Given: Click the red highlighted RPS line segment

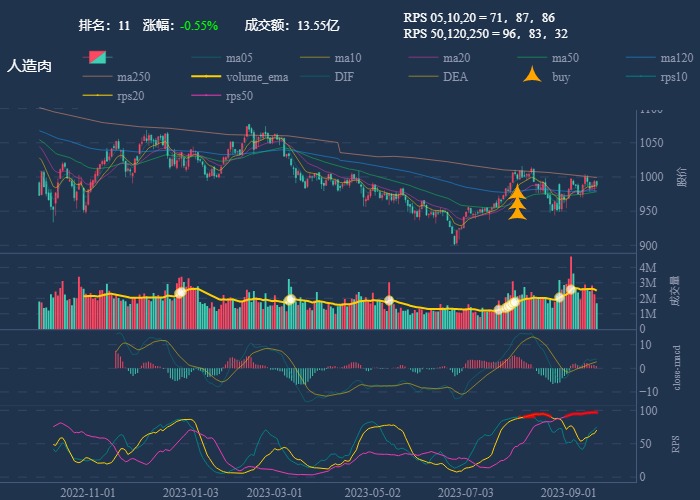Looking at the screenshot, I should click(x=575, y=414).
